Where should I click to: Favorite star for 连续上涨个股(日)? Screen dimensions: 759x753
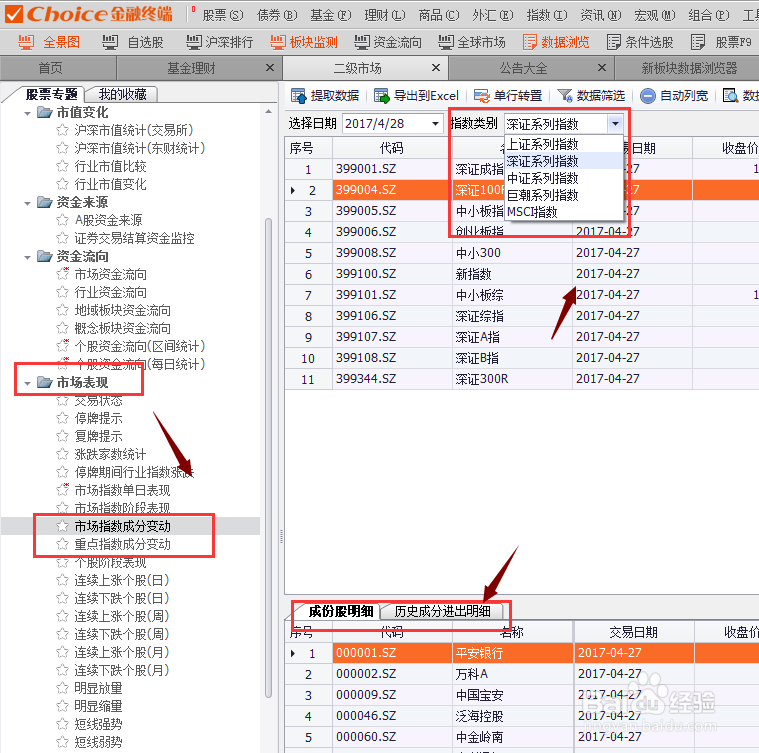pyautogui.click(x=62, y=580)
